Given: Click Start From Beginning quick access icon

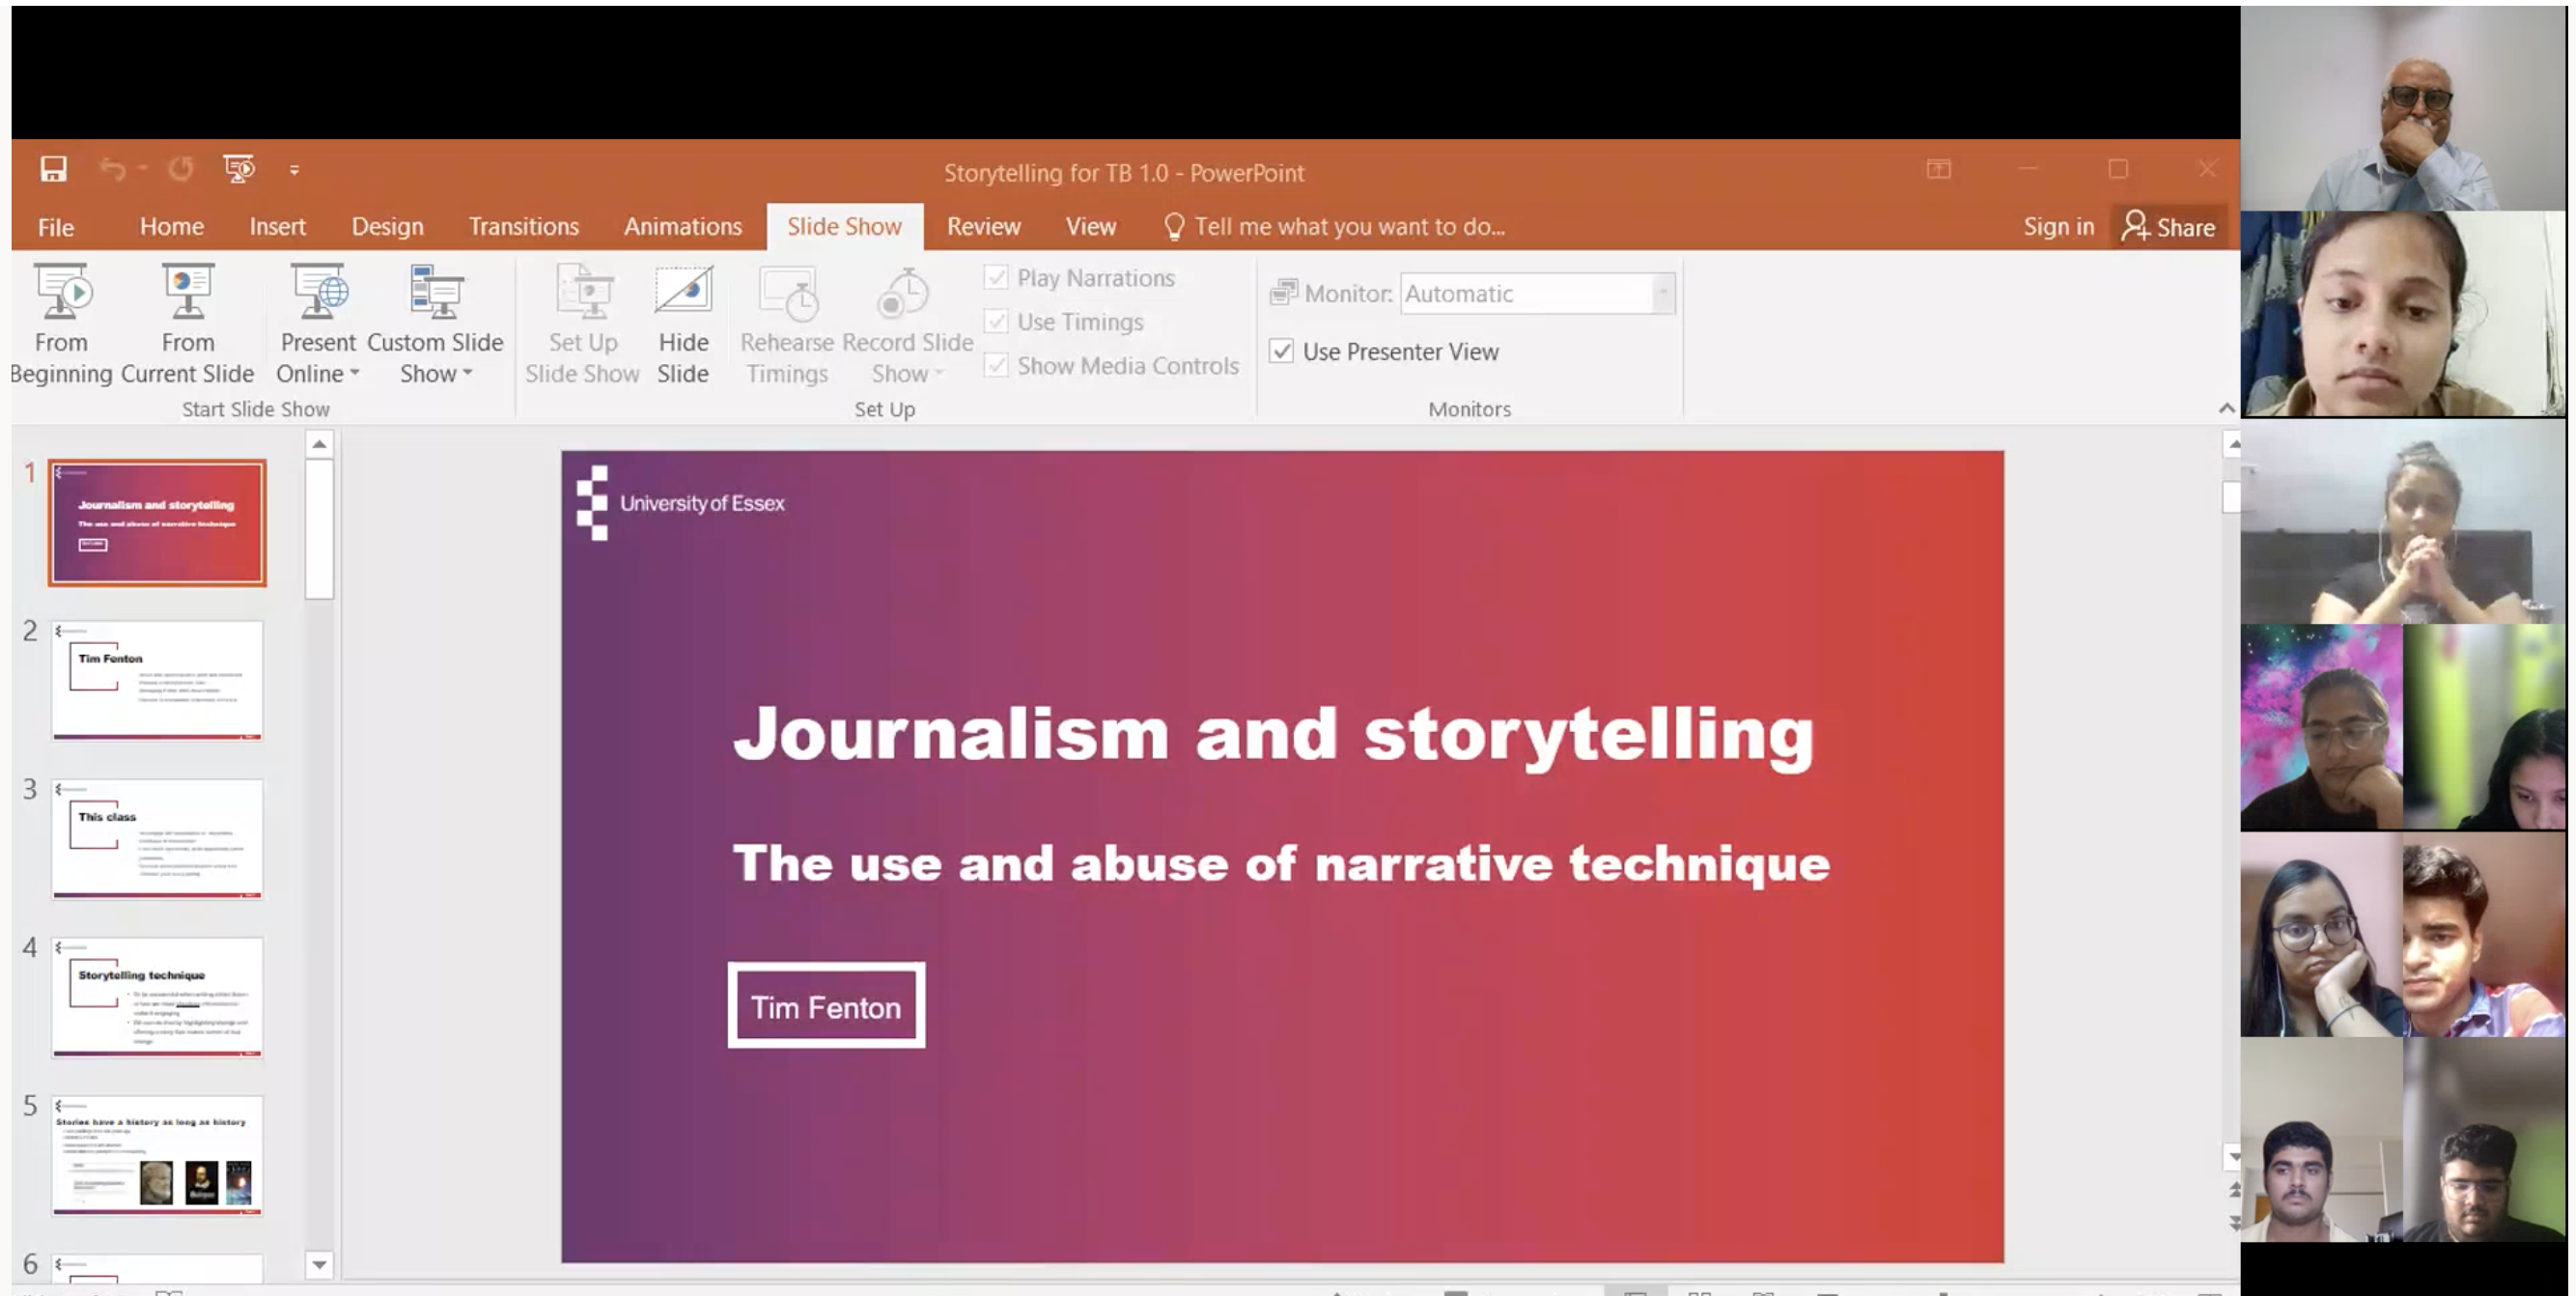Looking at the screenshot, I should [x=239, y=169].
